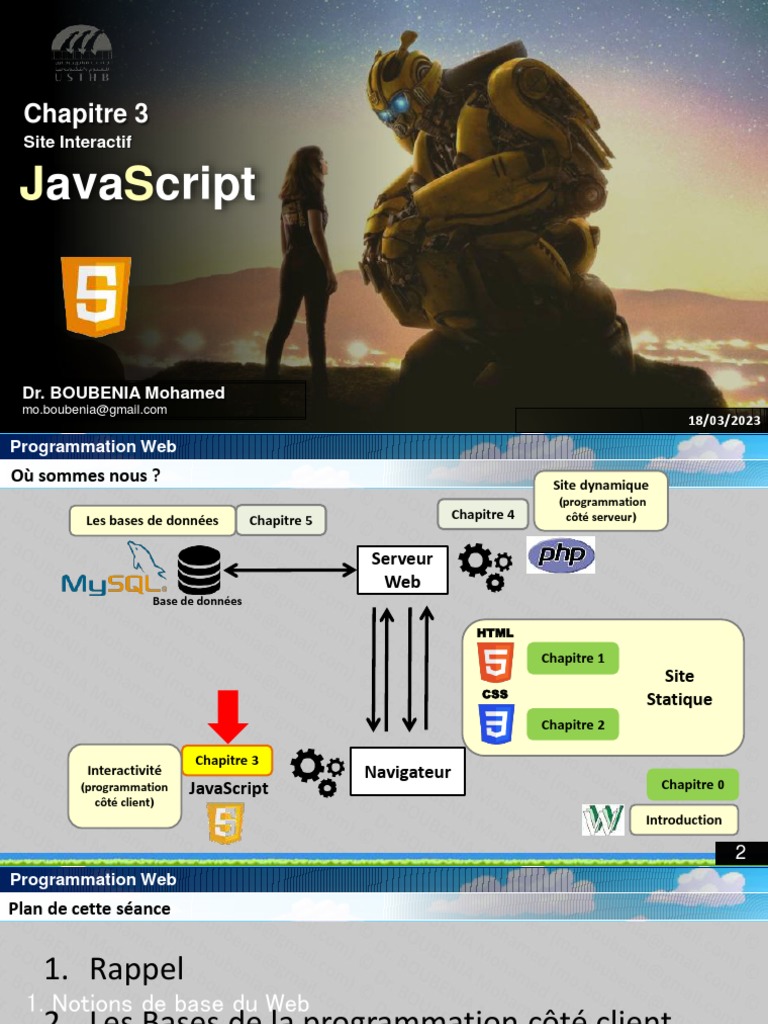Click the red down arrow above Chapitre 3
This screenshot has height=1024, width=768.
coord(228,716)
